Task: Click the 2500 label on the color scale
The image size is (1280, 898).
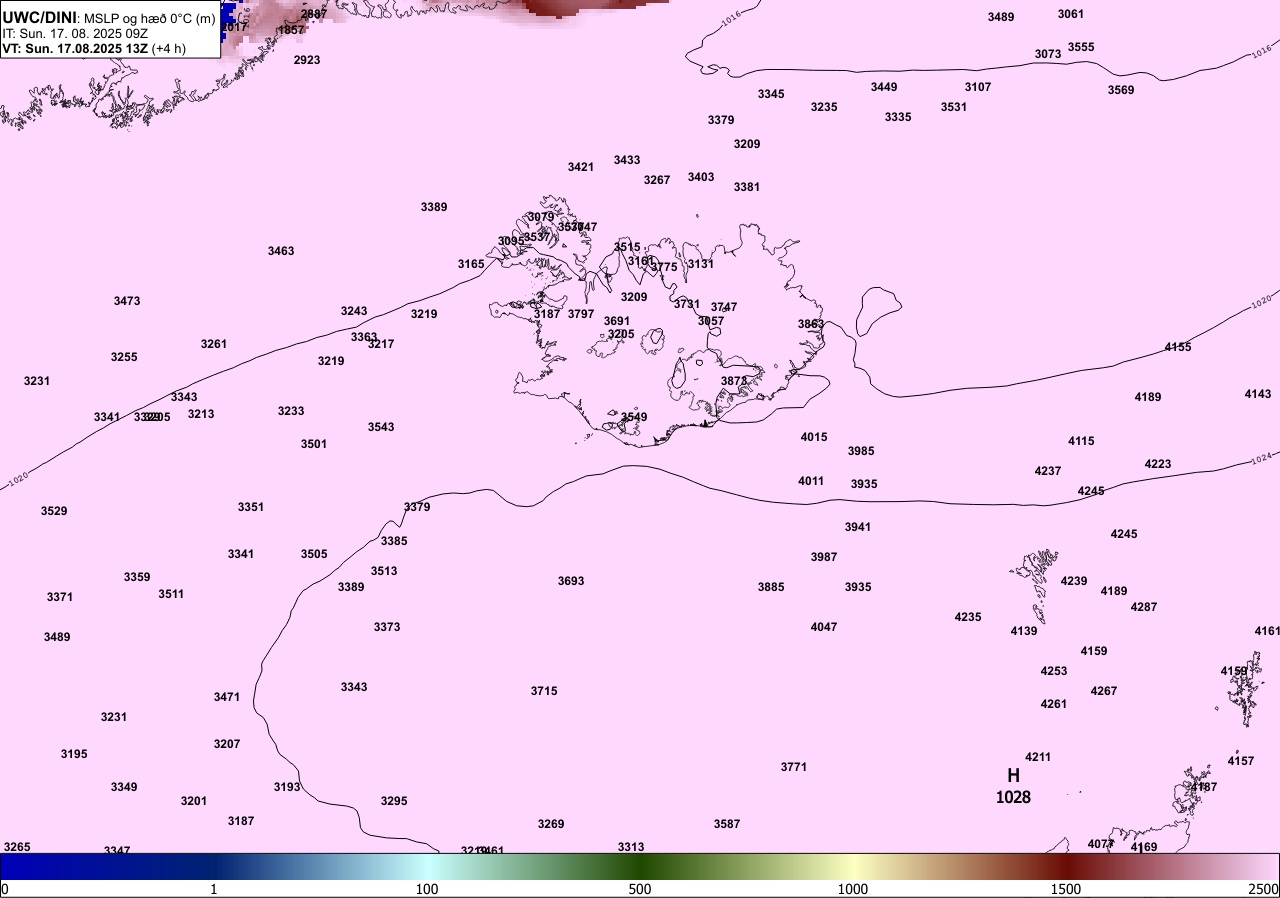Action: point(1264,889)
